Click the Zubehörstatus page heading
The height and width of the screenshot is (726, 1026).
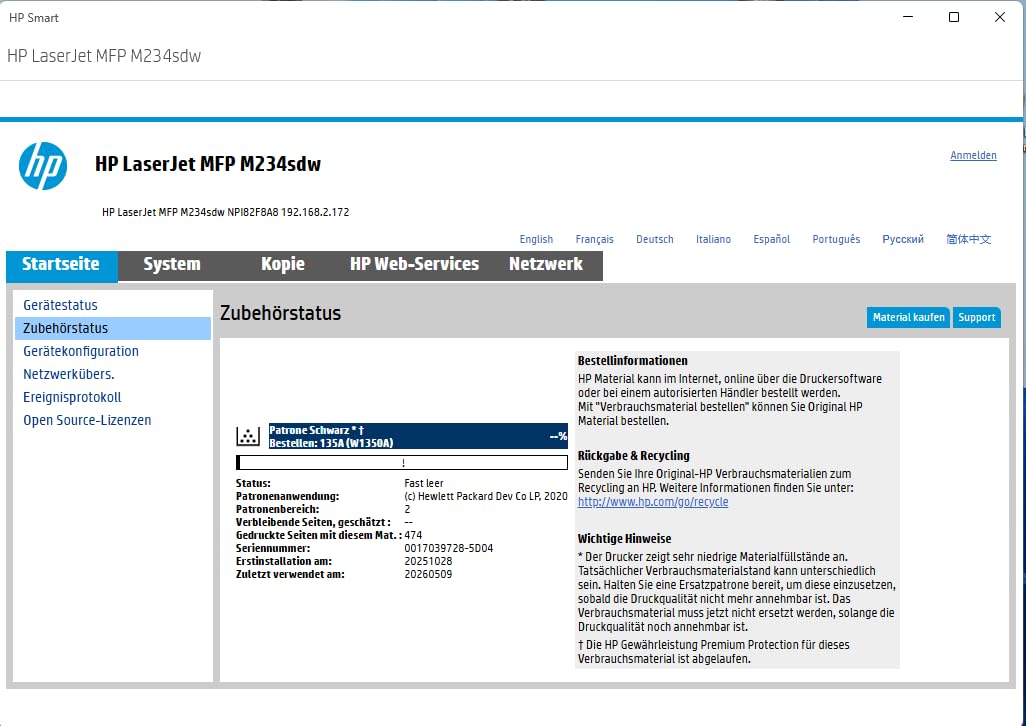point(280,313)
